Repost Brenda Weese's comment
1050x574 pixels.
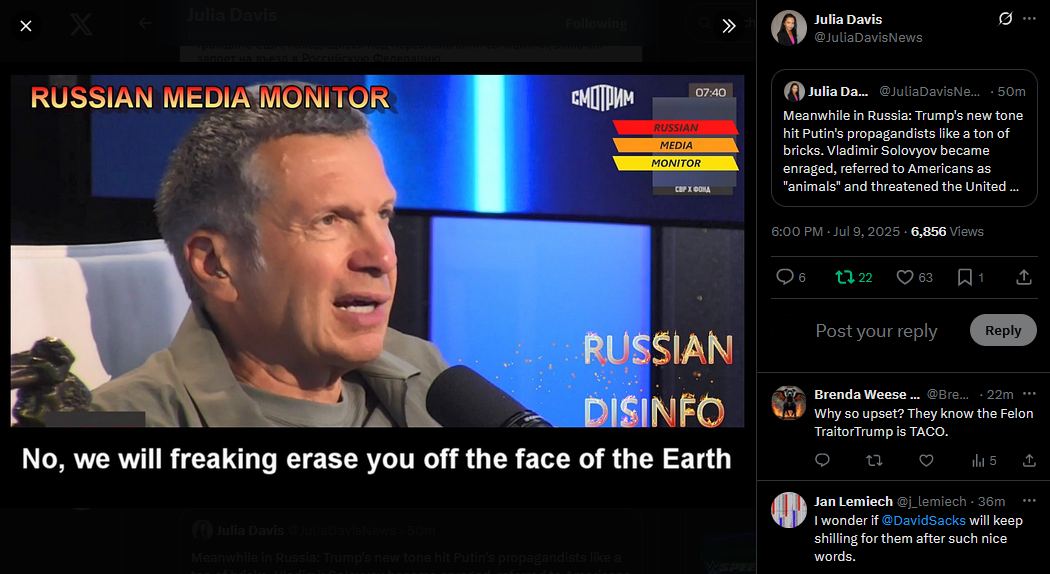874,460
